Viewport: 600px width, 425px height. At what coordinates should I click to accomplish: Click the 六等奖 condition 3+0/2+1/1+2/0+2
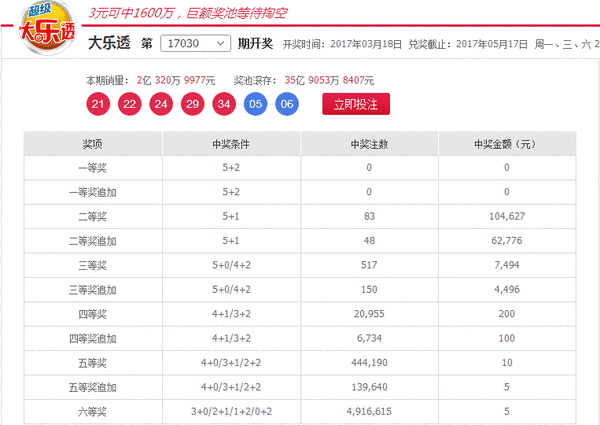click(232, 412)
